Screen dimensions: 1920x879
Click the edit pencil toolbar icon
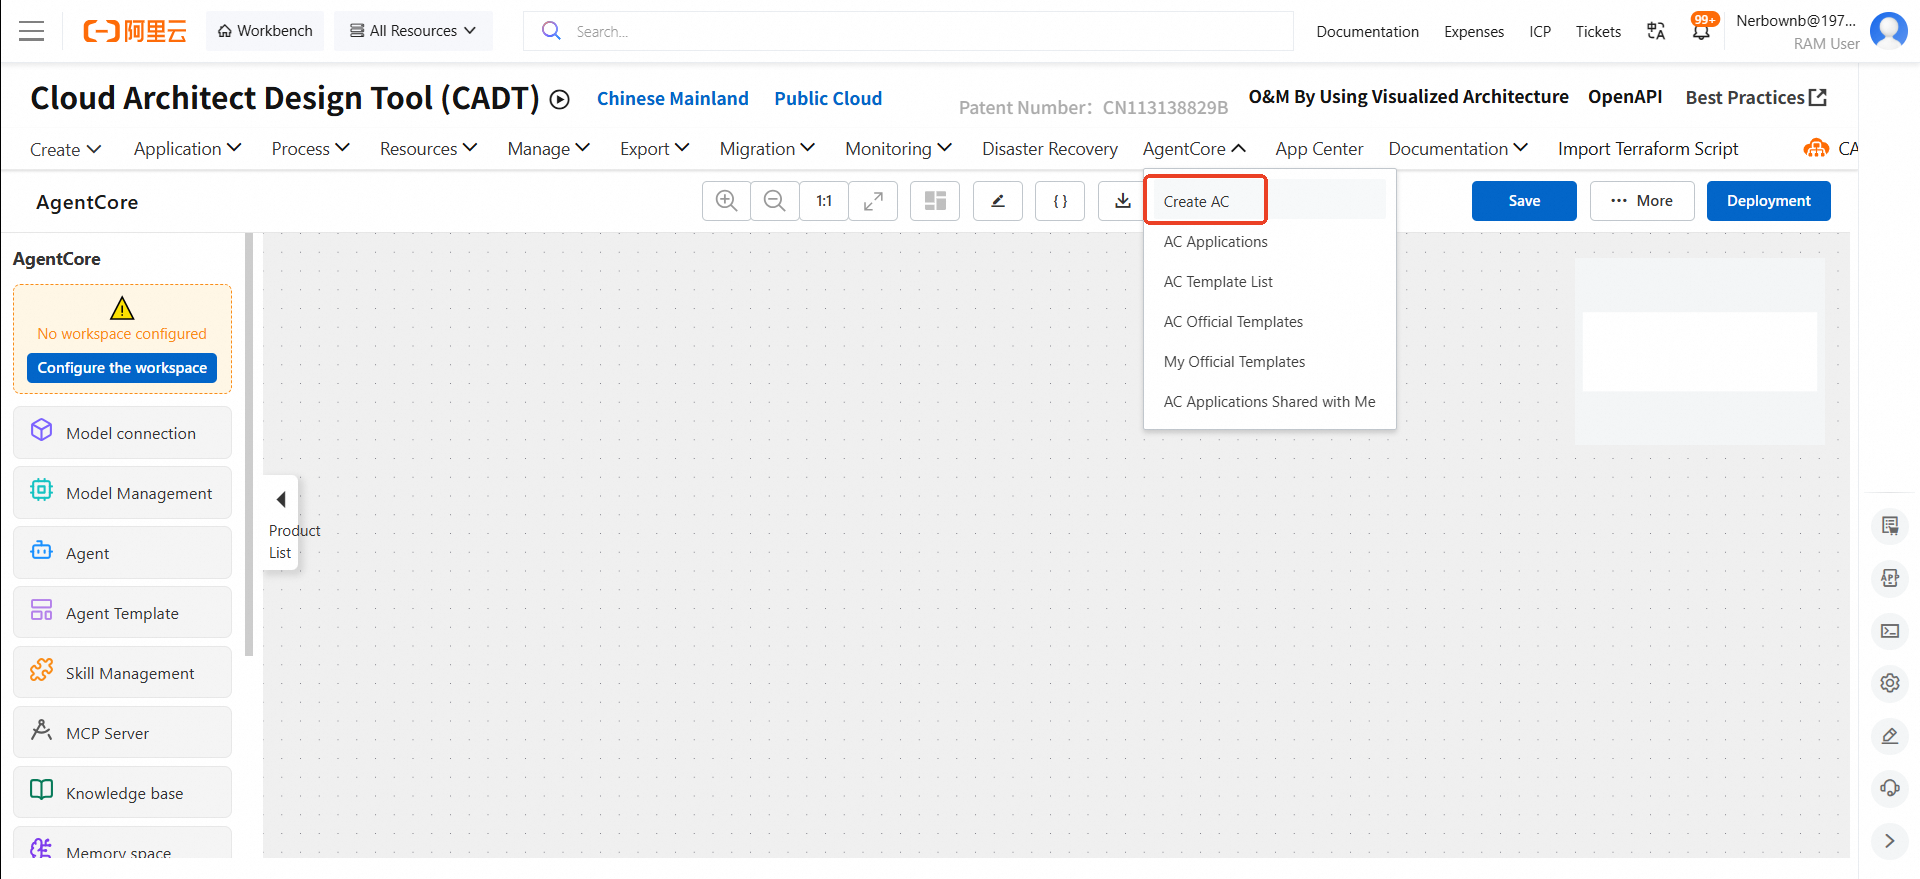point(998,201)
